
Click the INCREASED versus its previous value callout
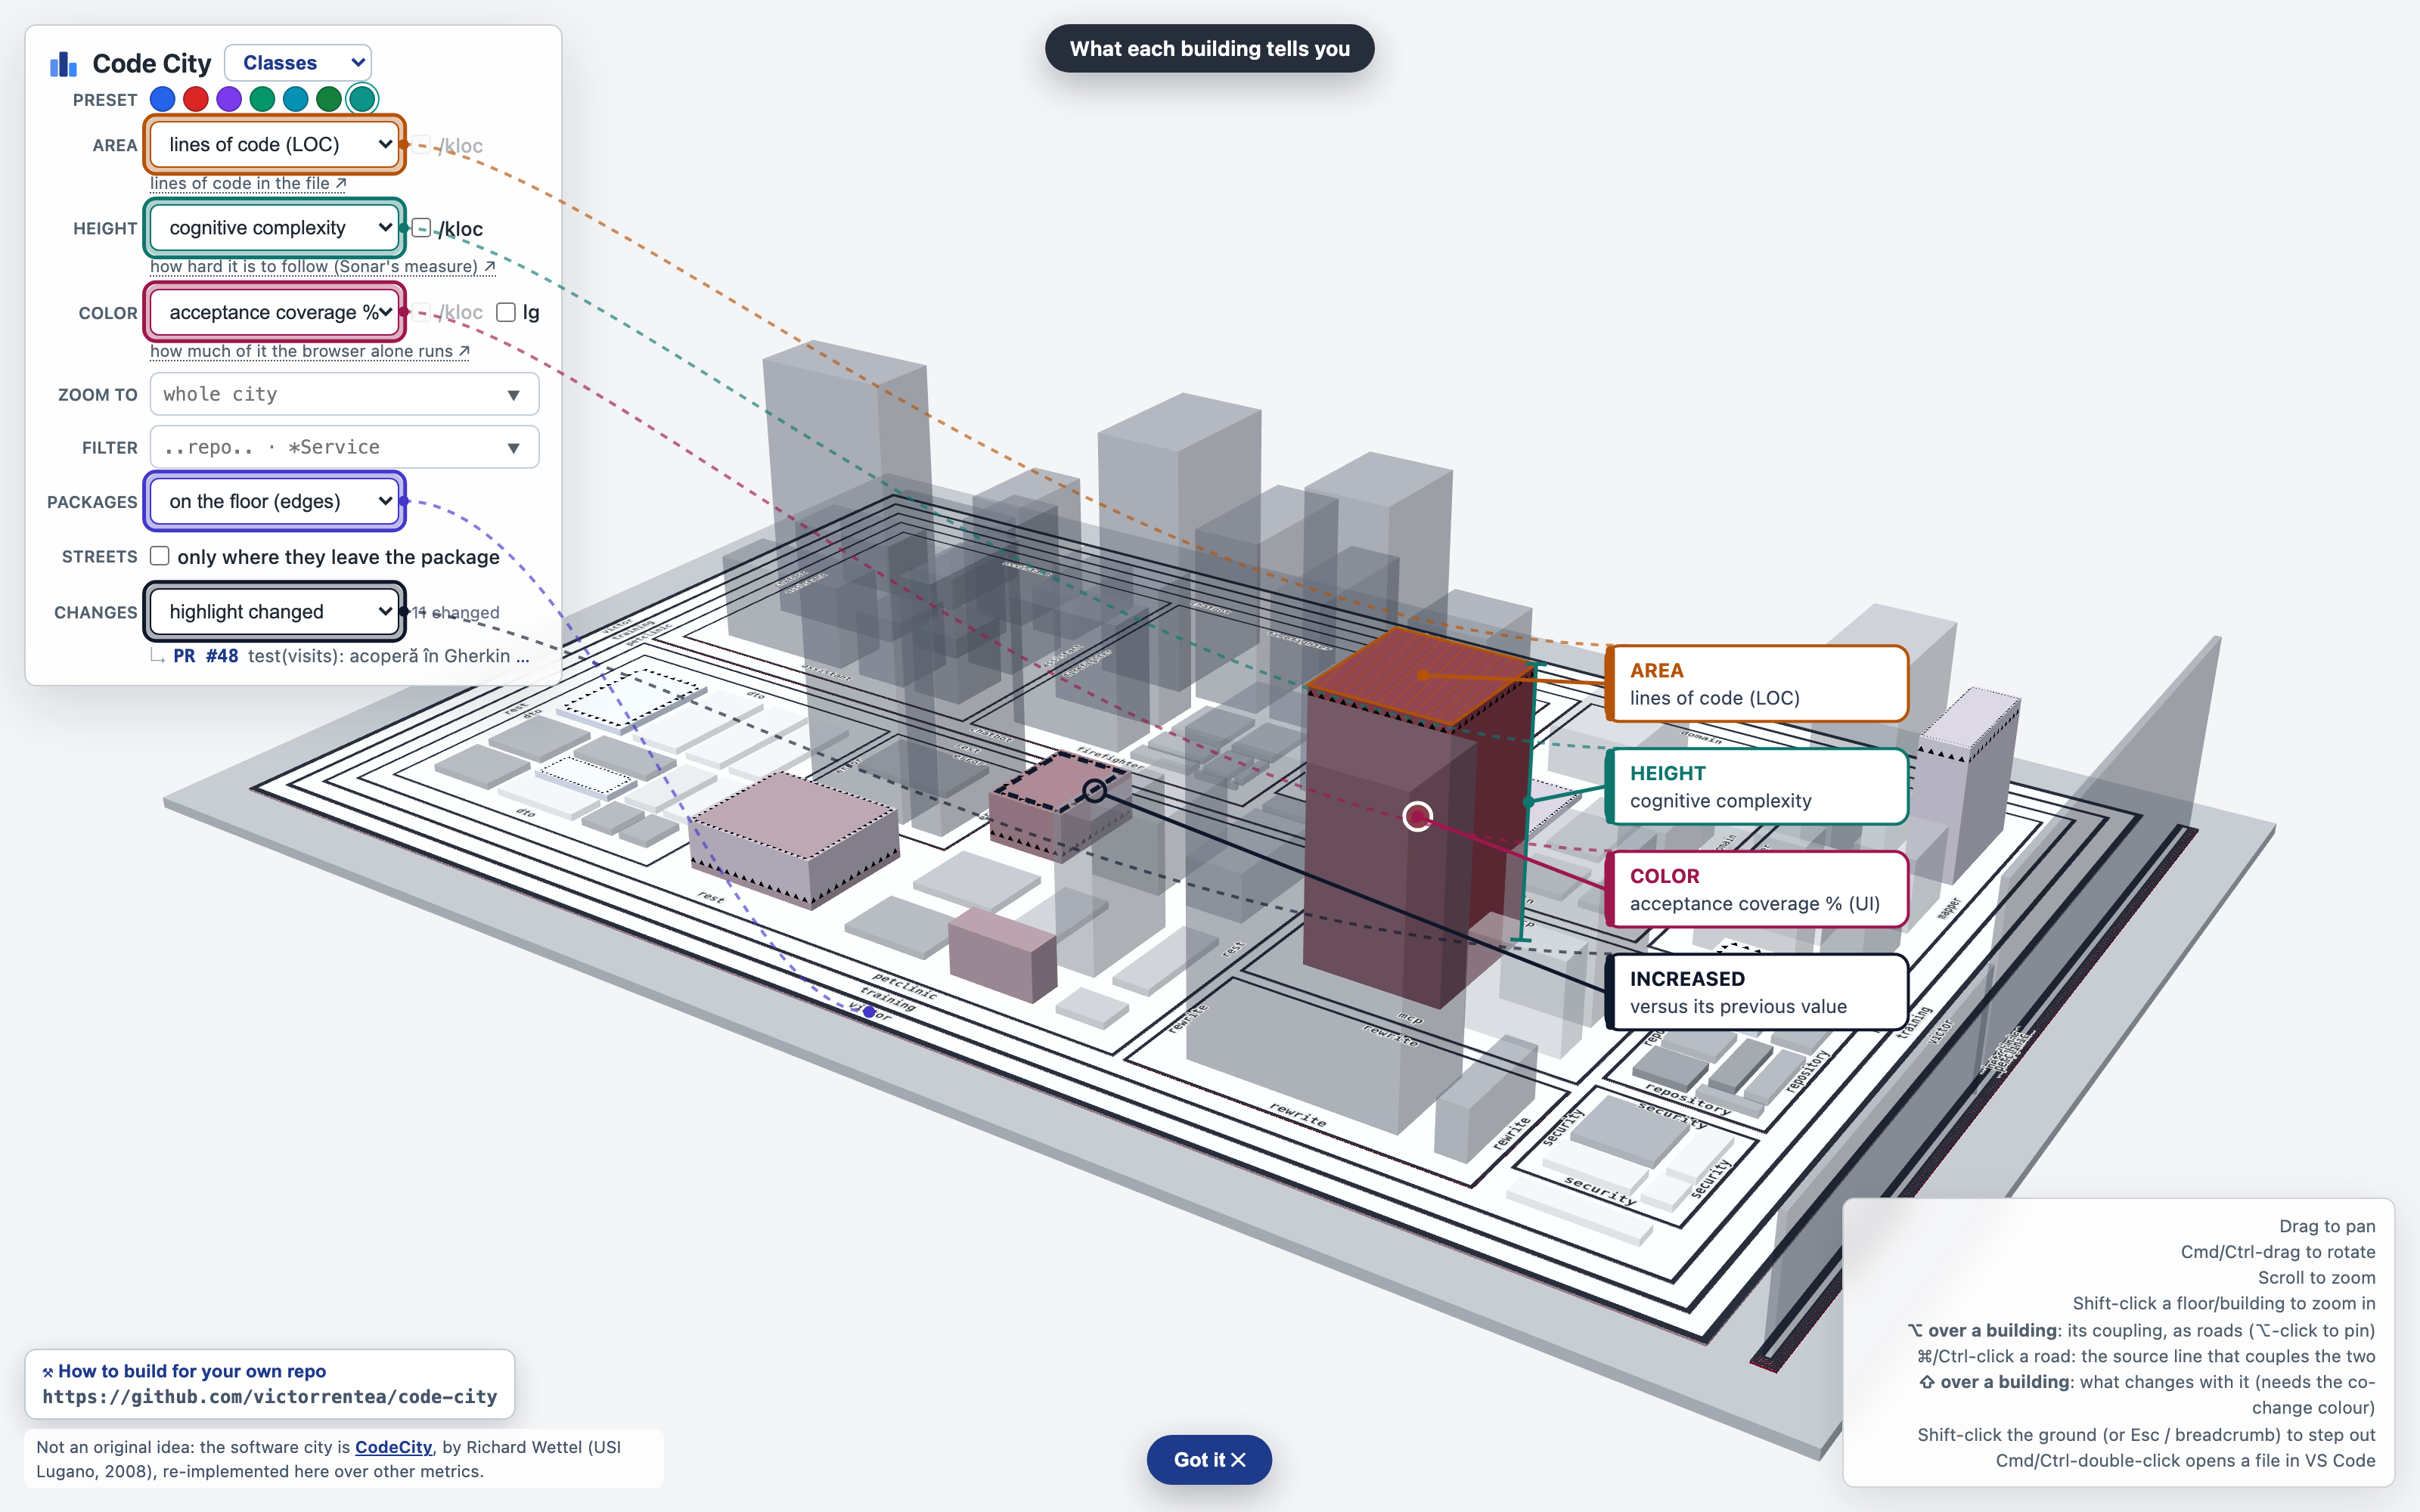point(1757,992)
